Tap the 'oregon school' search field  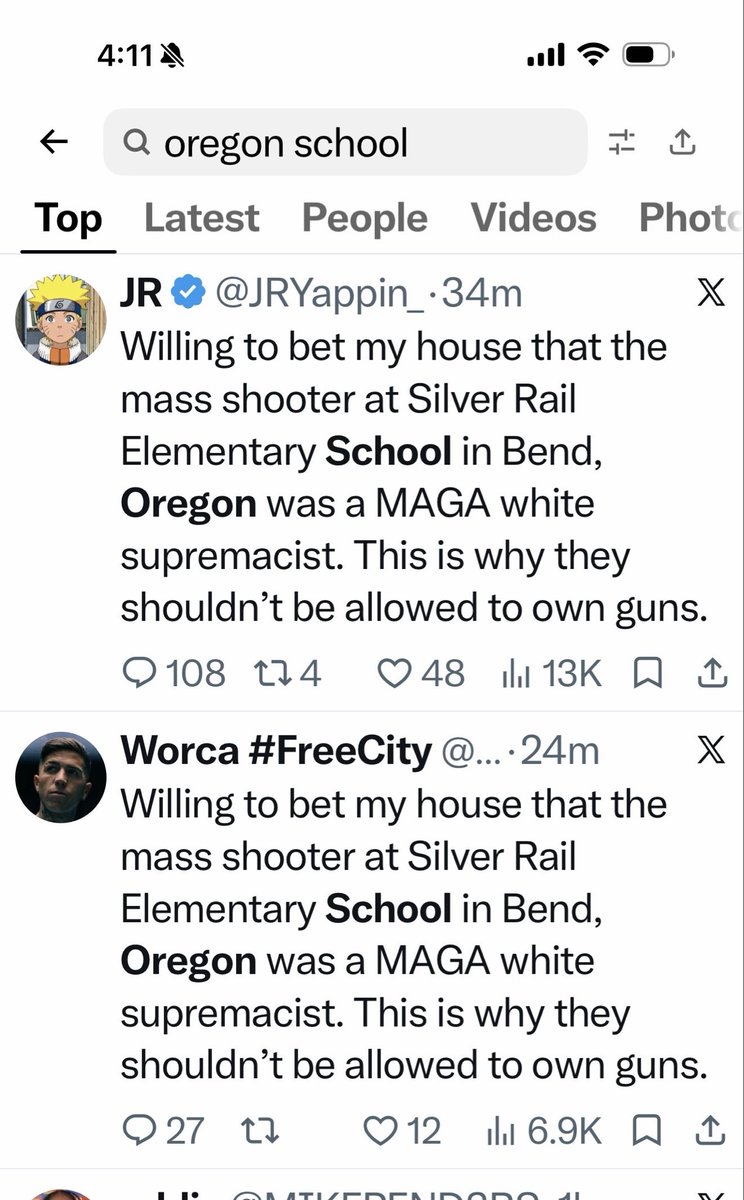[x=345, y=143]
